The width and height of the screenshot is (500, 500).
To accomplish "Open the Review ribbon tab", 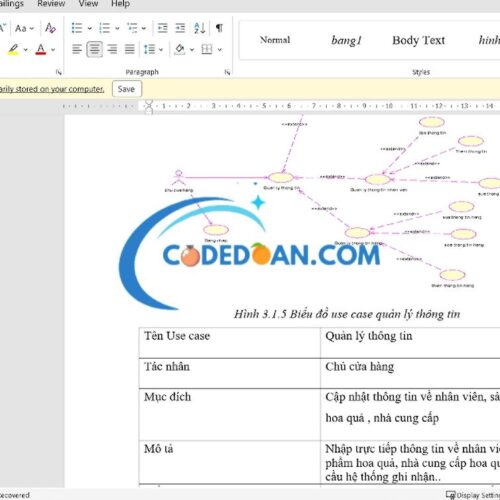I will pos(51,4).
